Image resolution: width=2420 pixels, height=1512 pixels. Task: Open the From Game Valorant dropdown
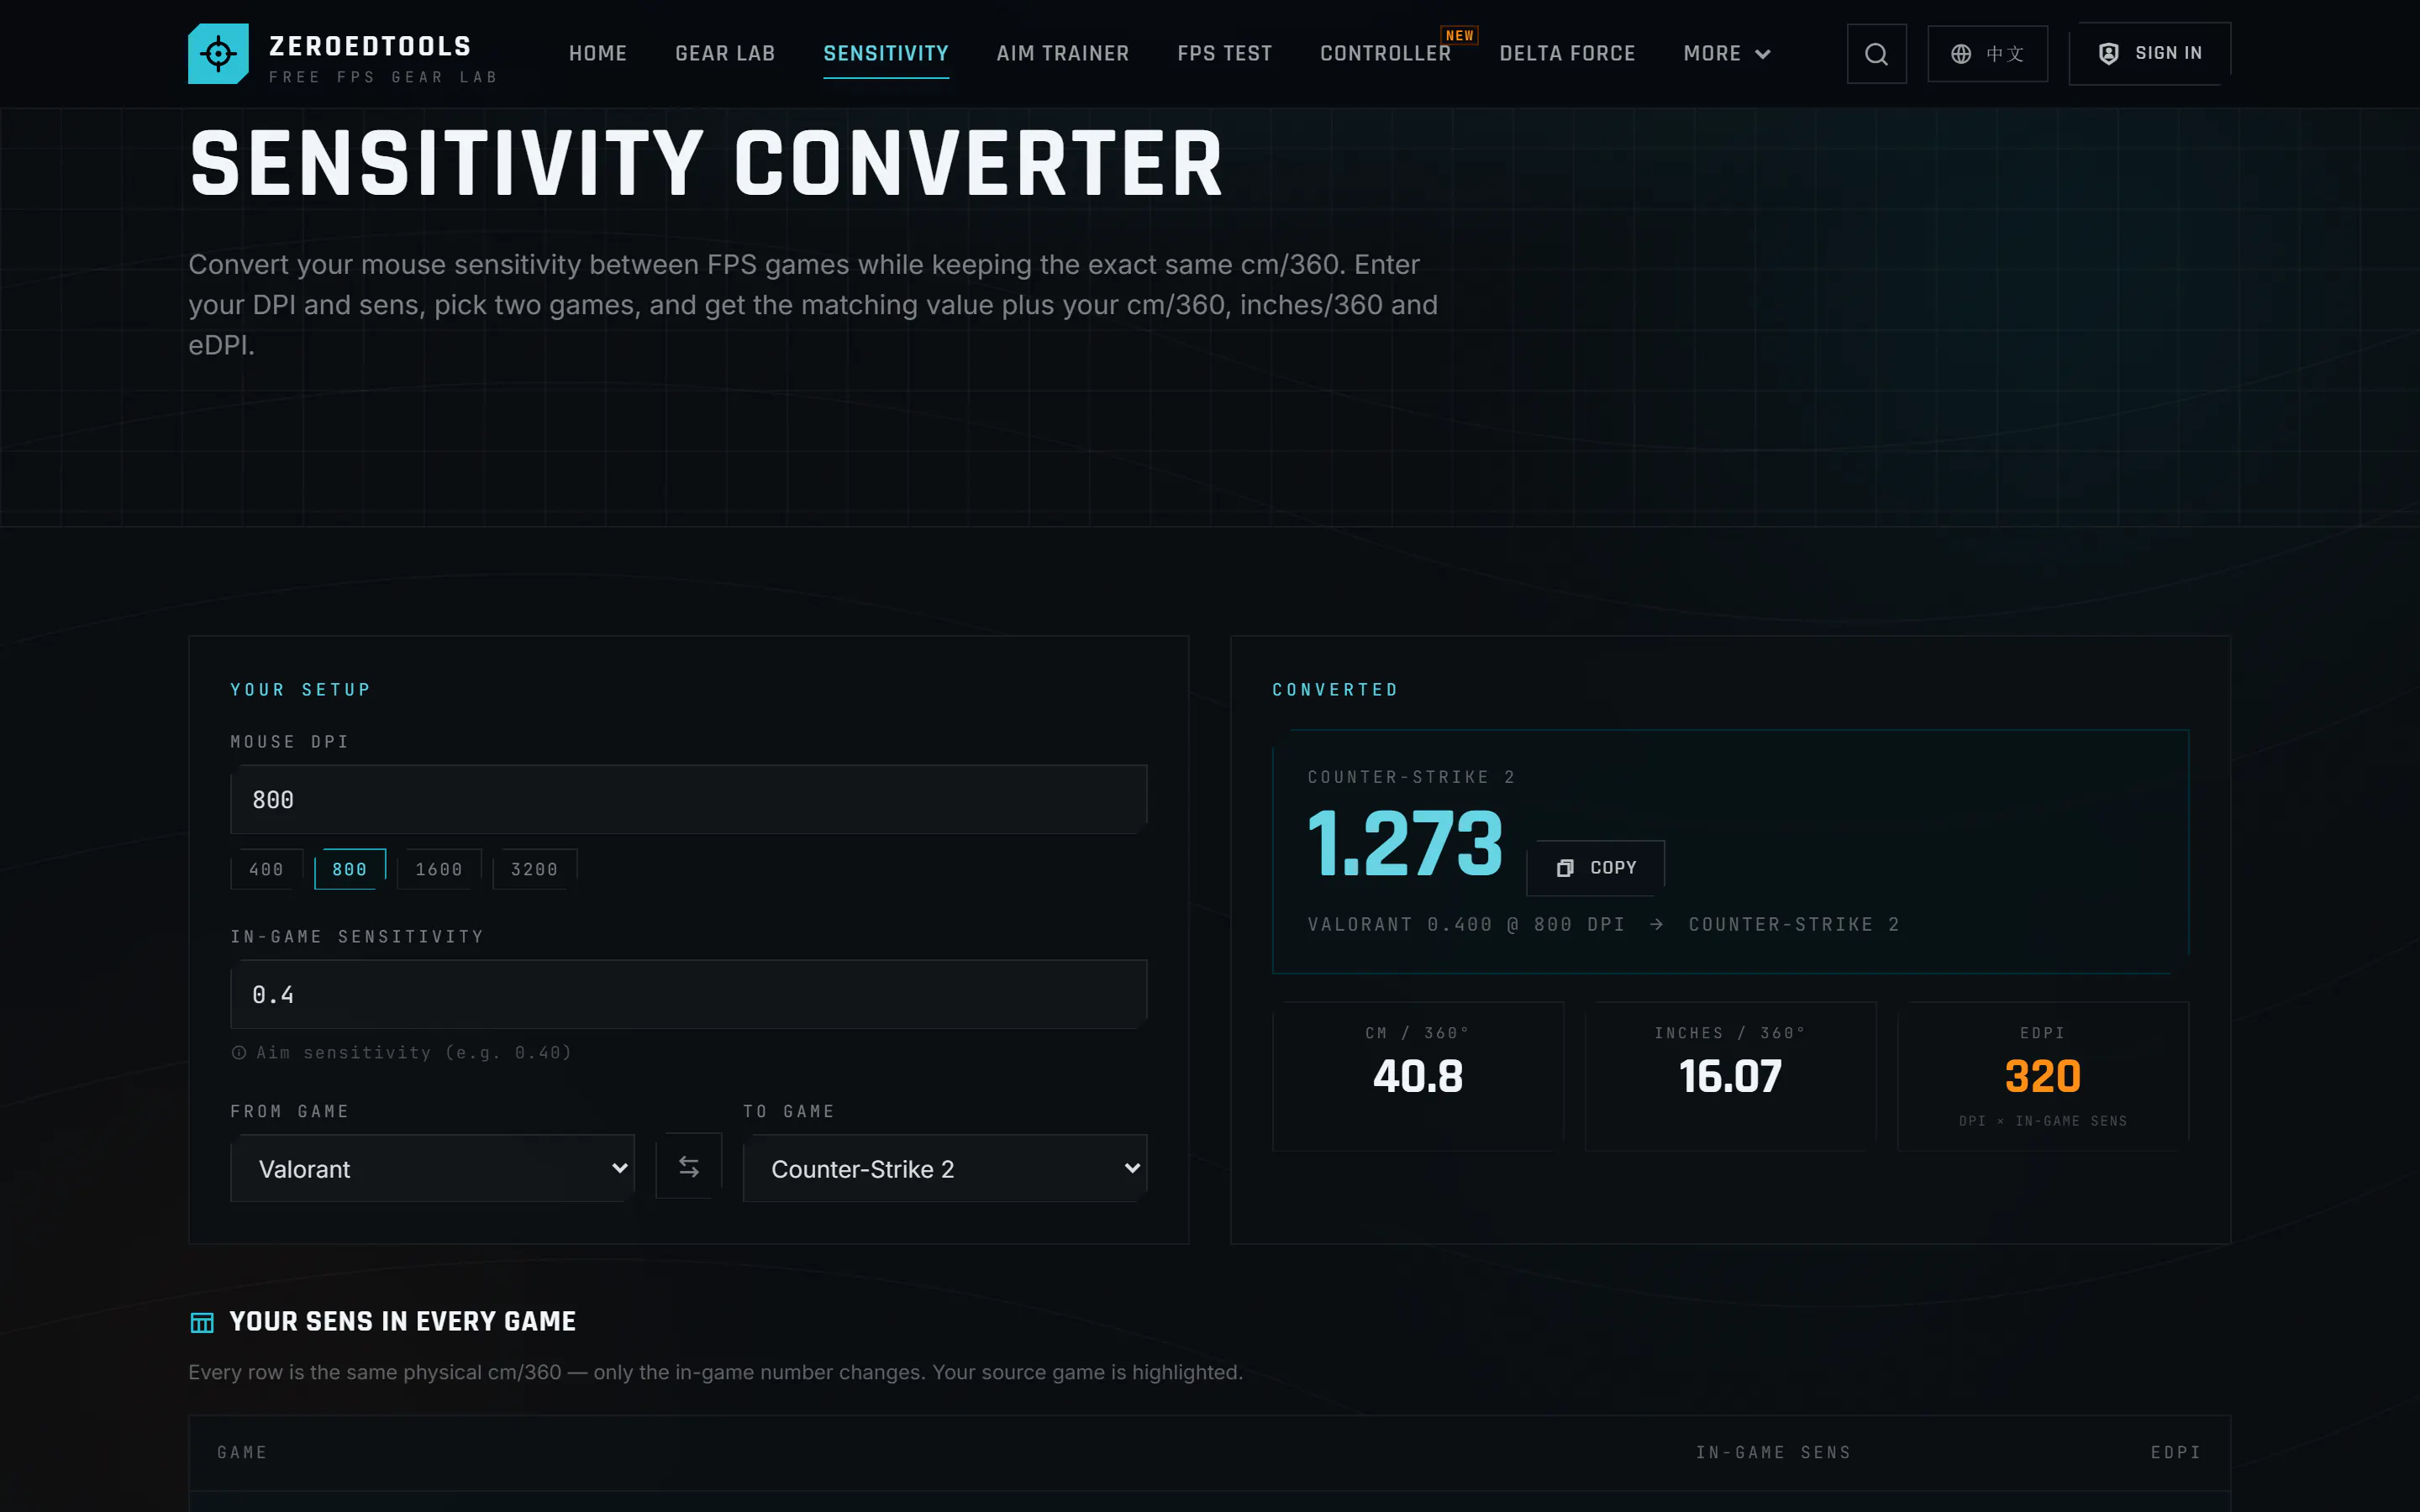tap(432, 1168)
